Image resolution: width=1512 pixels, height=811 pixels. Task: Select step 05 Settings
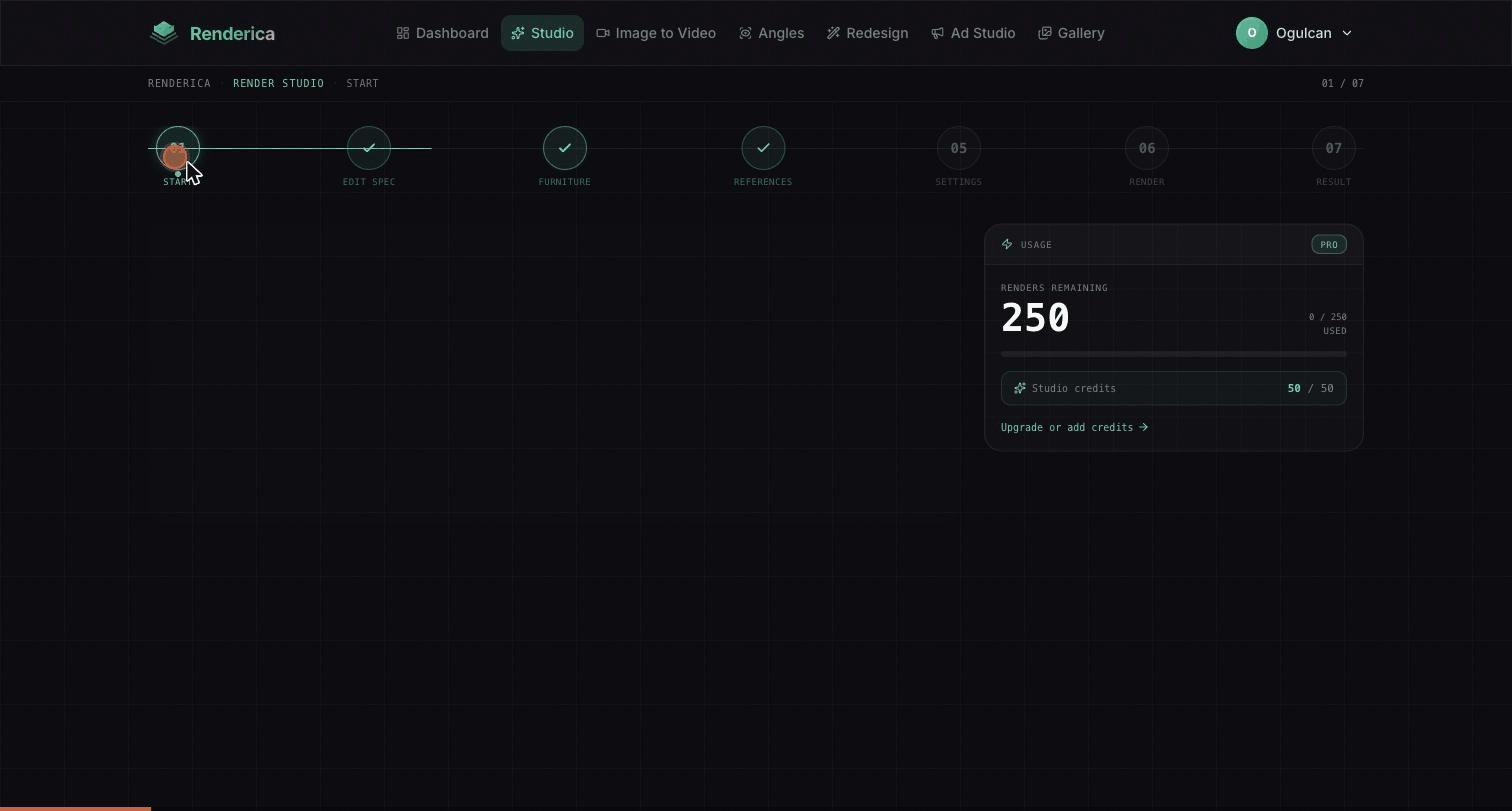959,148
